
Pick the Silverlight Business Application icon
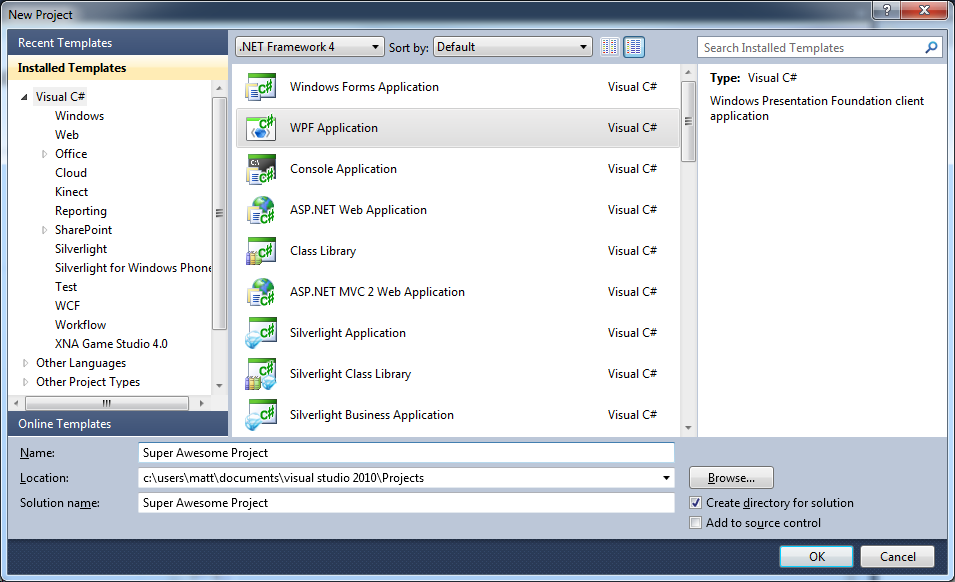261,415
